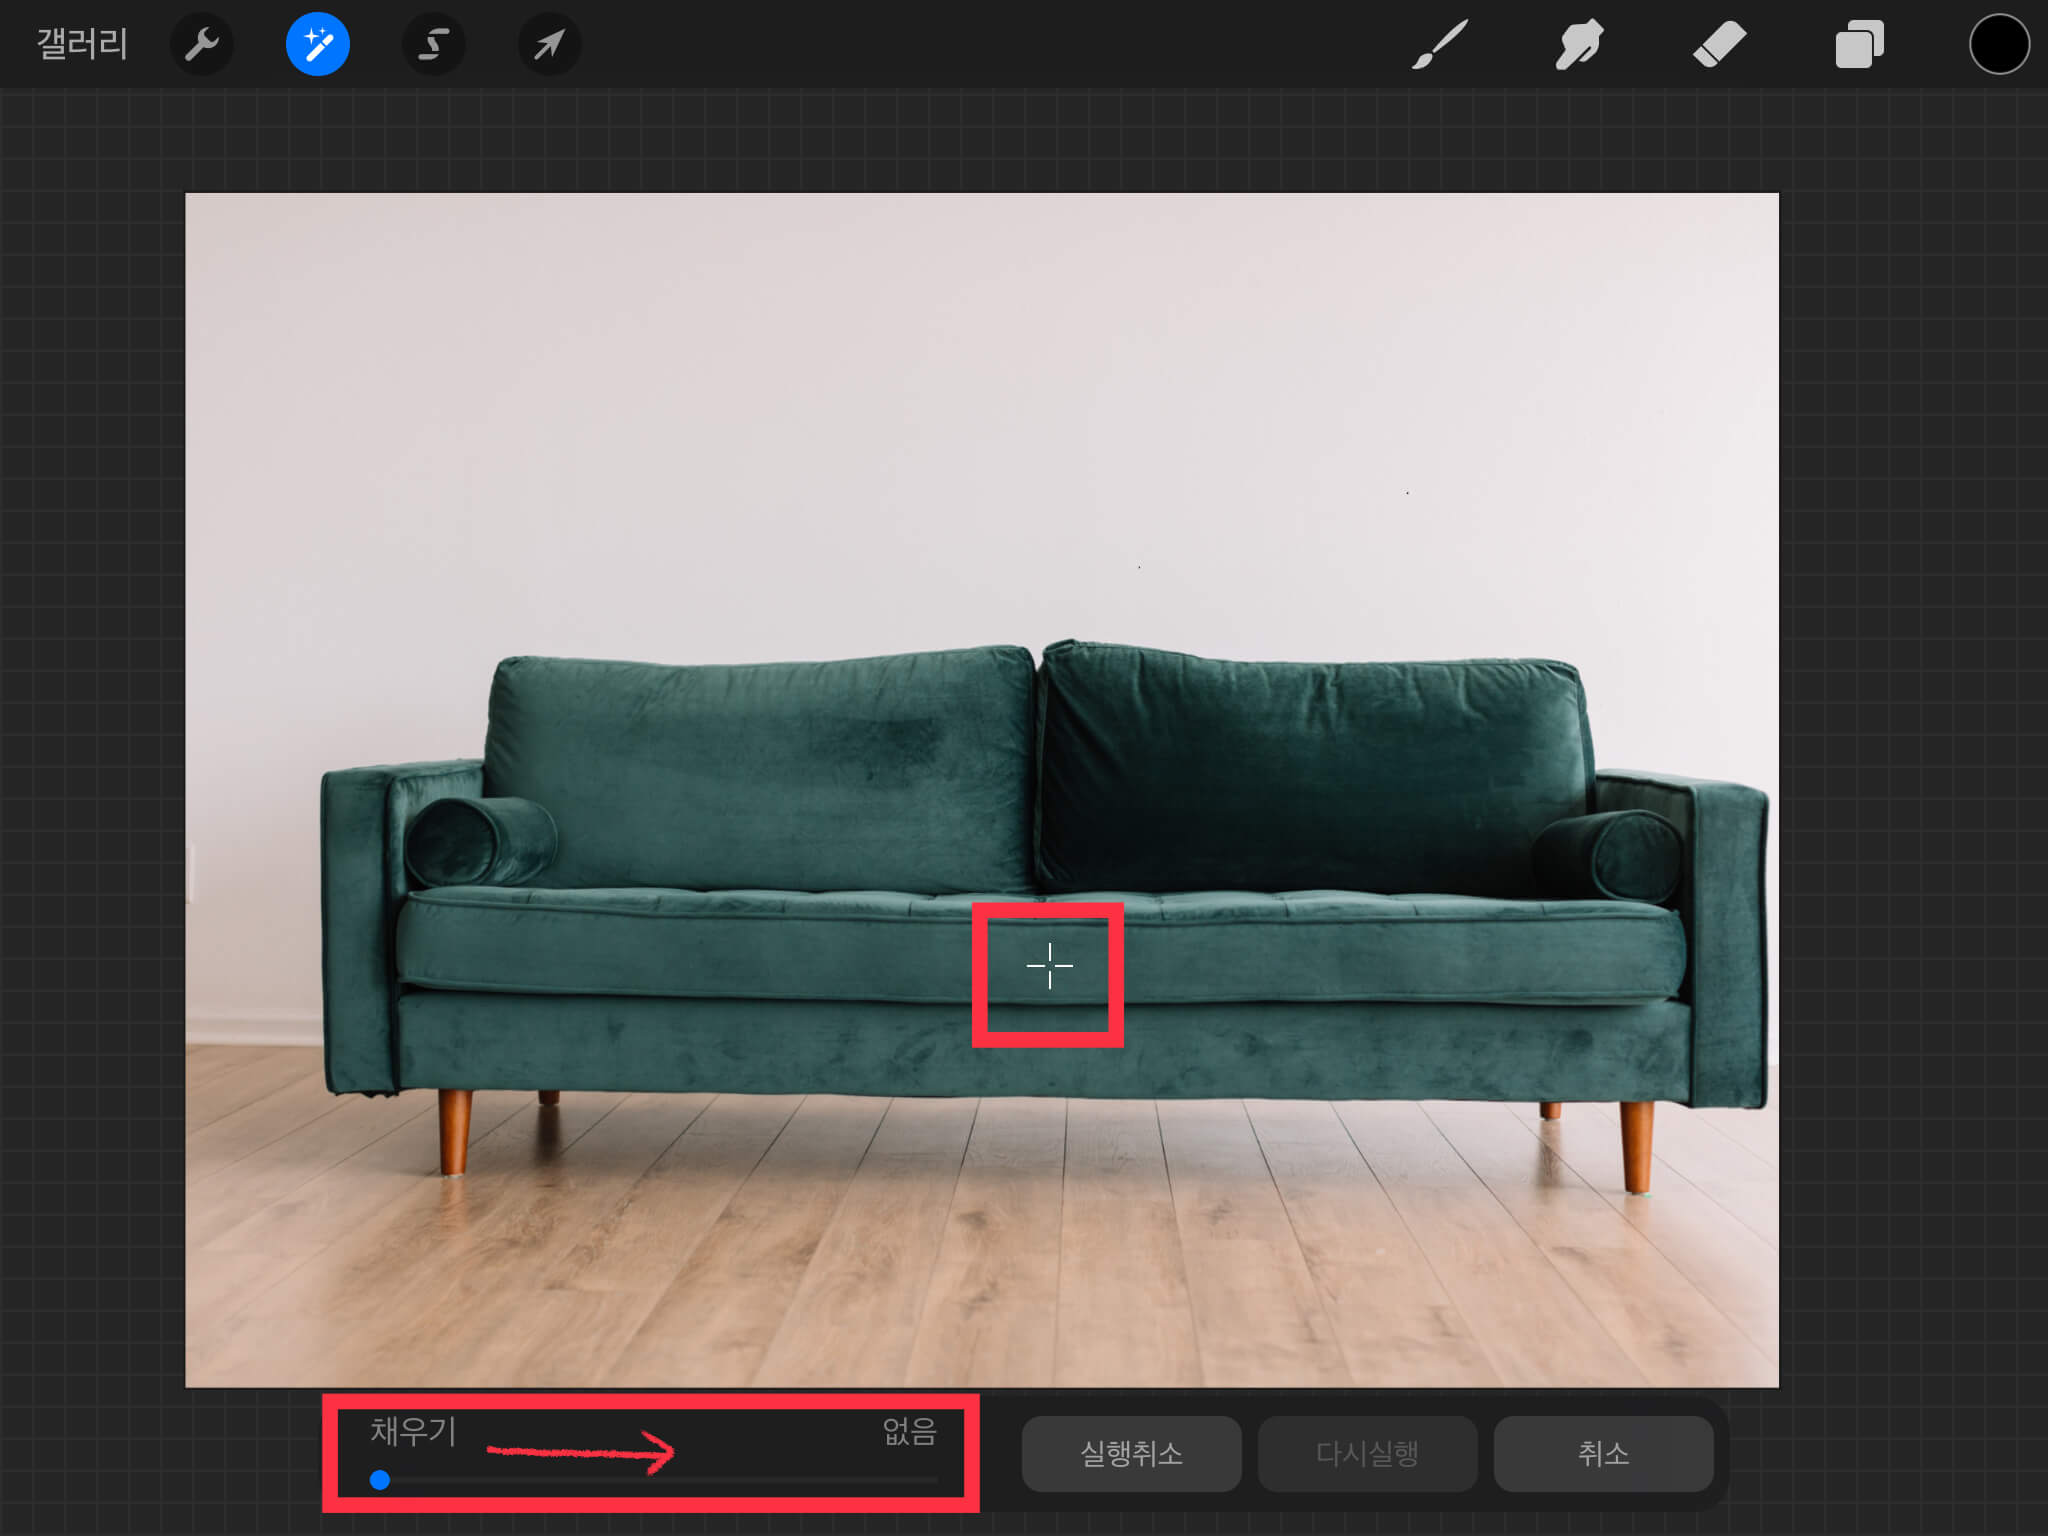
Task: Toggle the Adjustments magic wand icon
Action: tap(318, 44)
